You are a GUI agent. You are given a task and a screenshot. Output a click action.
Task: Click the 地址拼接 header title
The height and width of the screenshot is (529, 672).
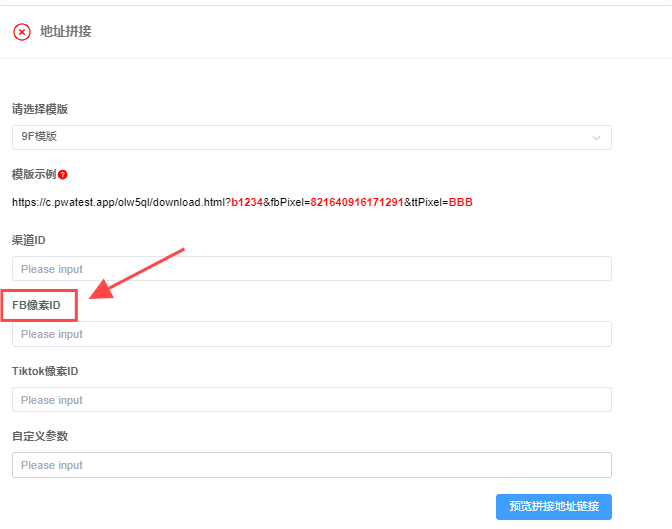coord(65,32)
